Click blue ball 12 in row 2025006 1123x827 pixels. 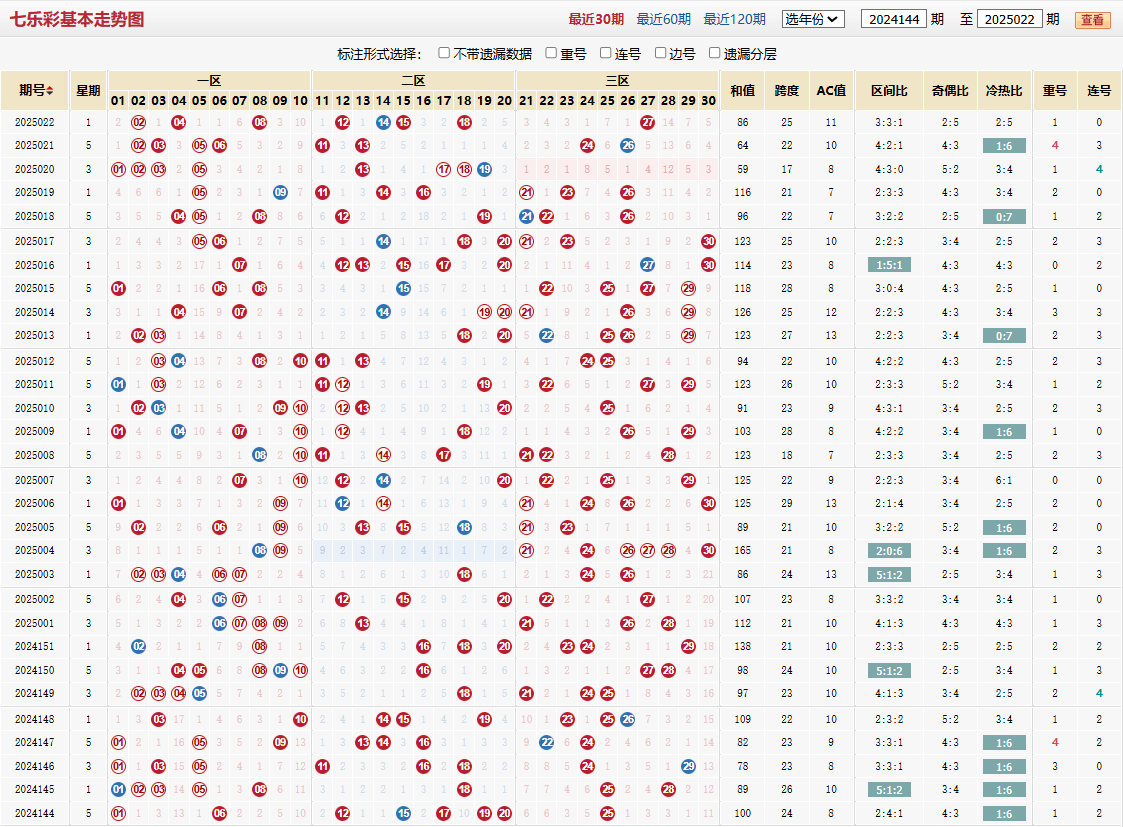342,503
